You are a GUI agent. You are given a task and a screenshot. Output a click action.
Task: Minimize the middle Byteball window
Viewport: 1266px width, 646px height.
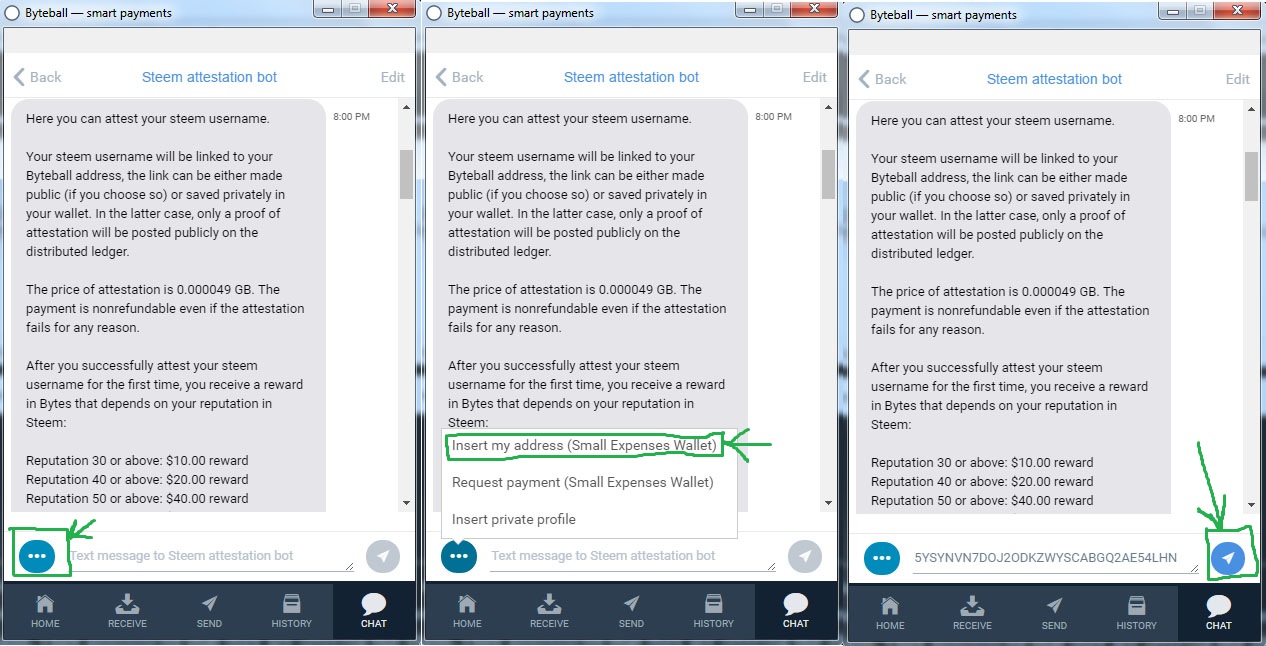pyautogui.click(x=751, y=8)
